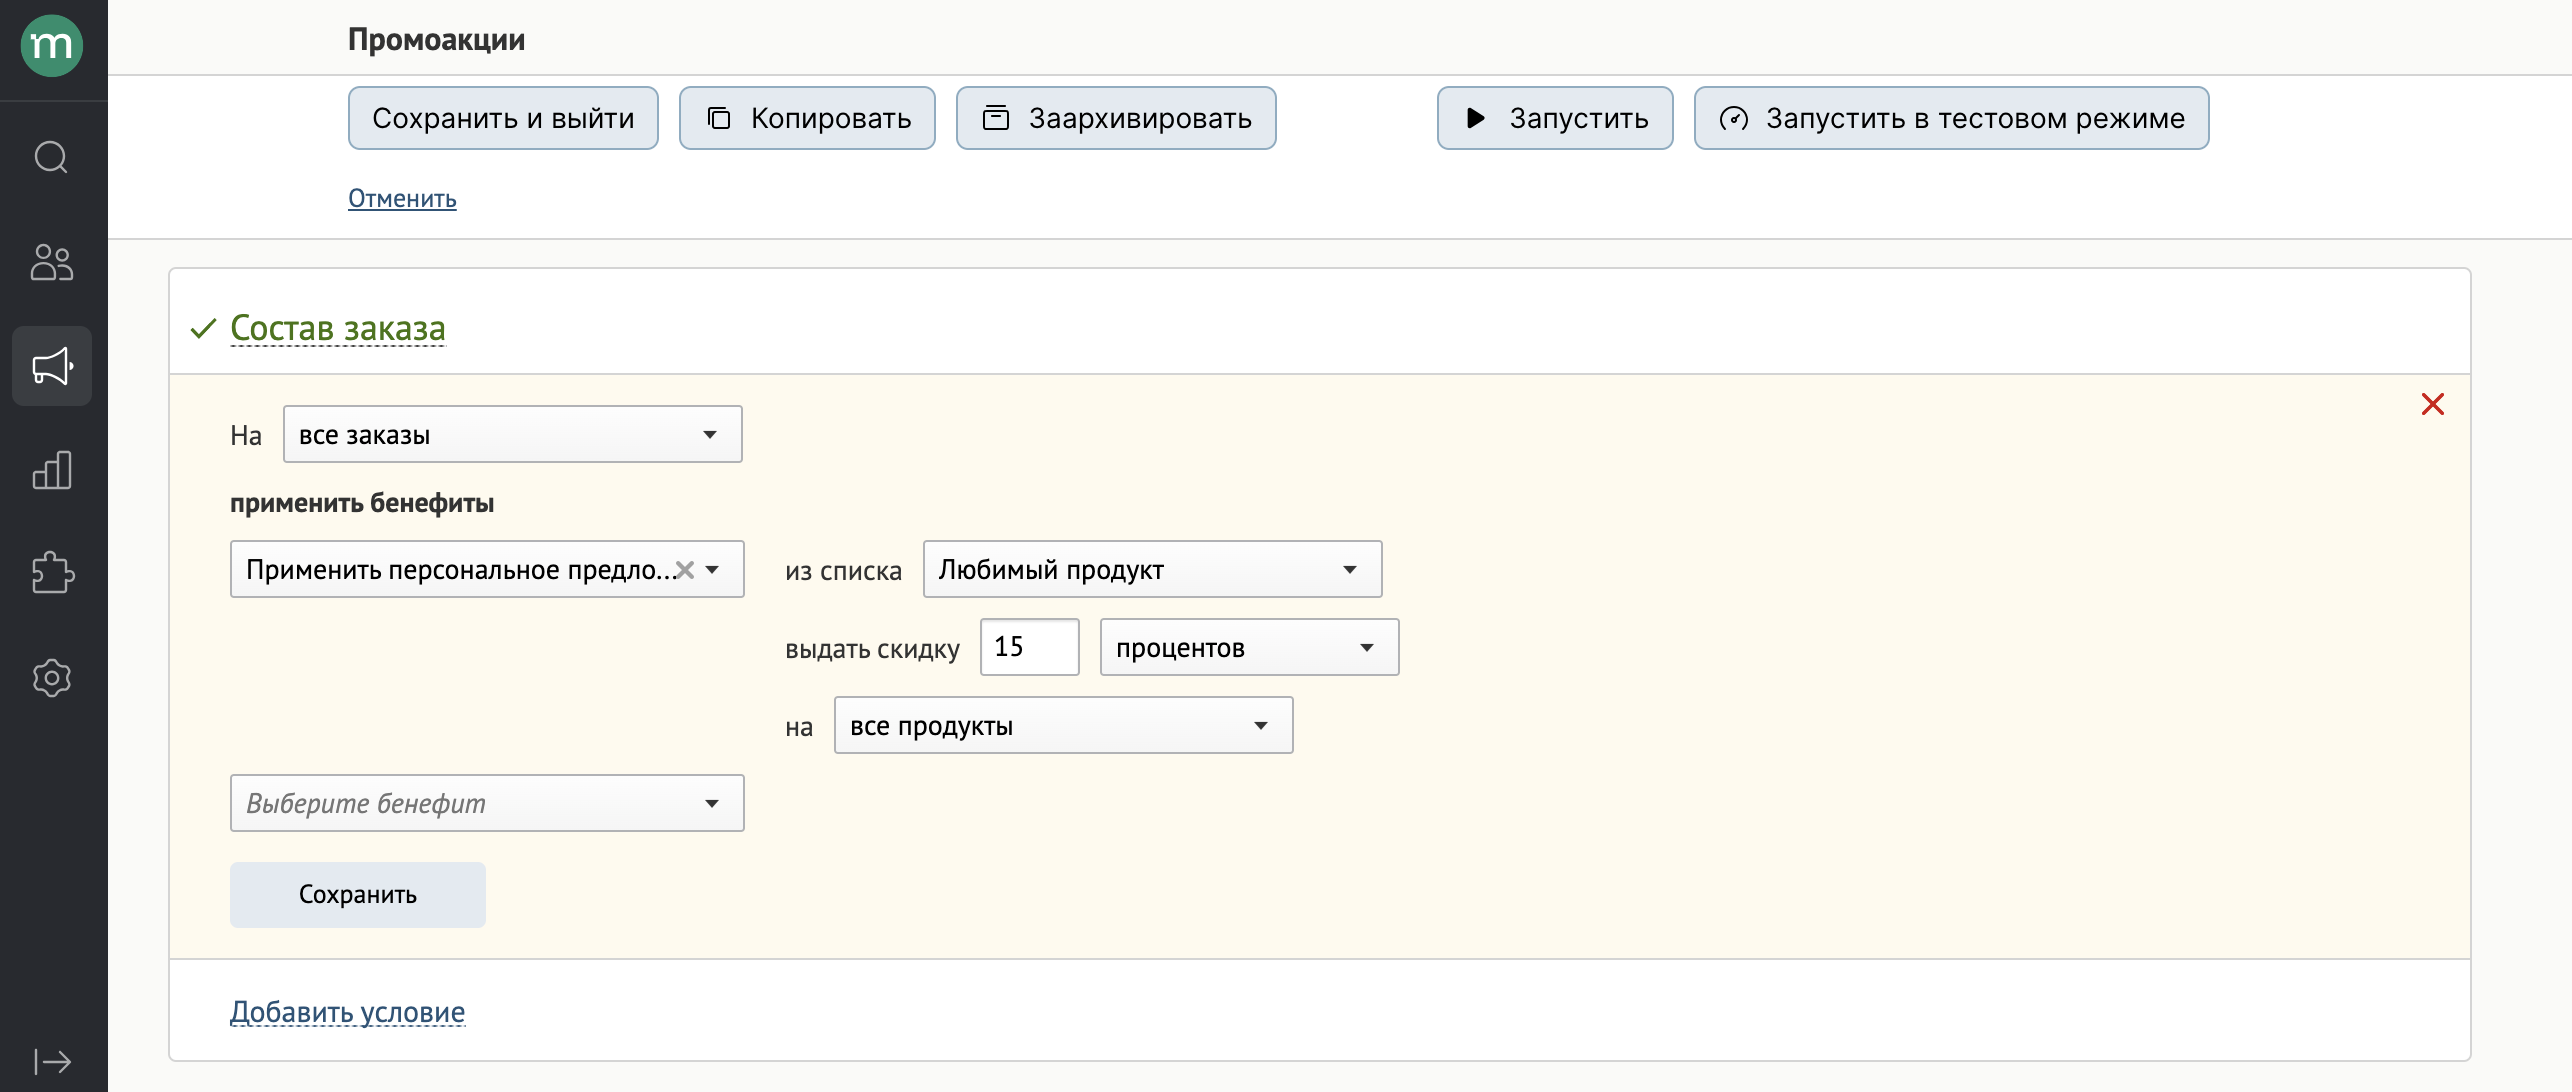
Task: Click the из списка label
Action: click(x=843, y=571)
